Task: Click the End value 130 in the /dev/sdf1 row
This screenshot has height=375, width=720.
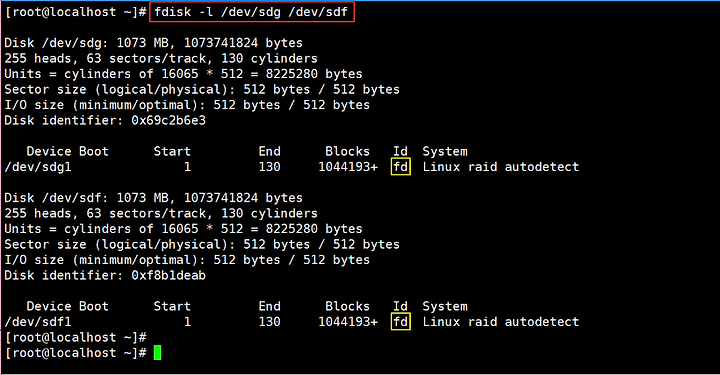Action: (270, 322)
